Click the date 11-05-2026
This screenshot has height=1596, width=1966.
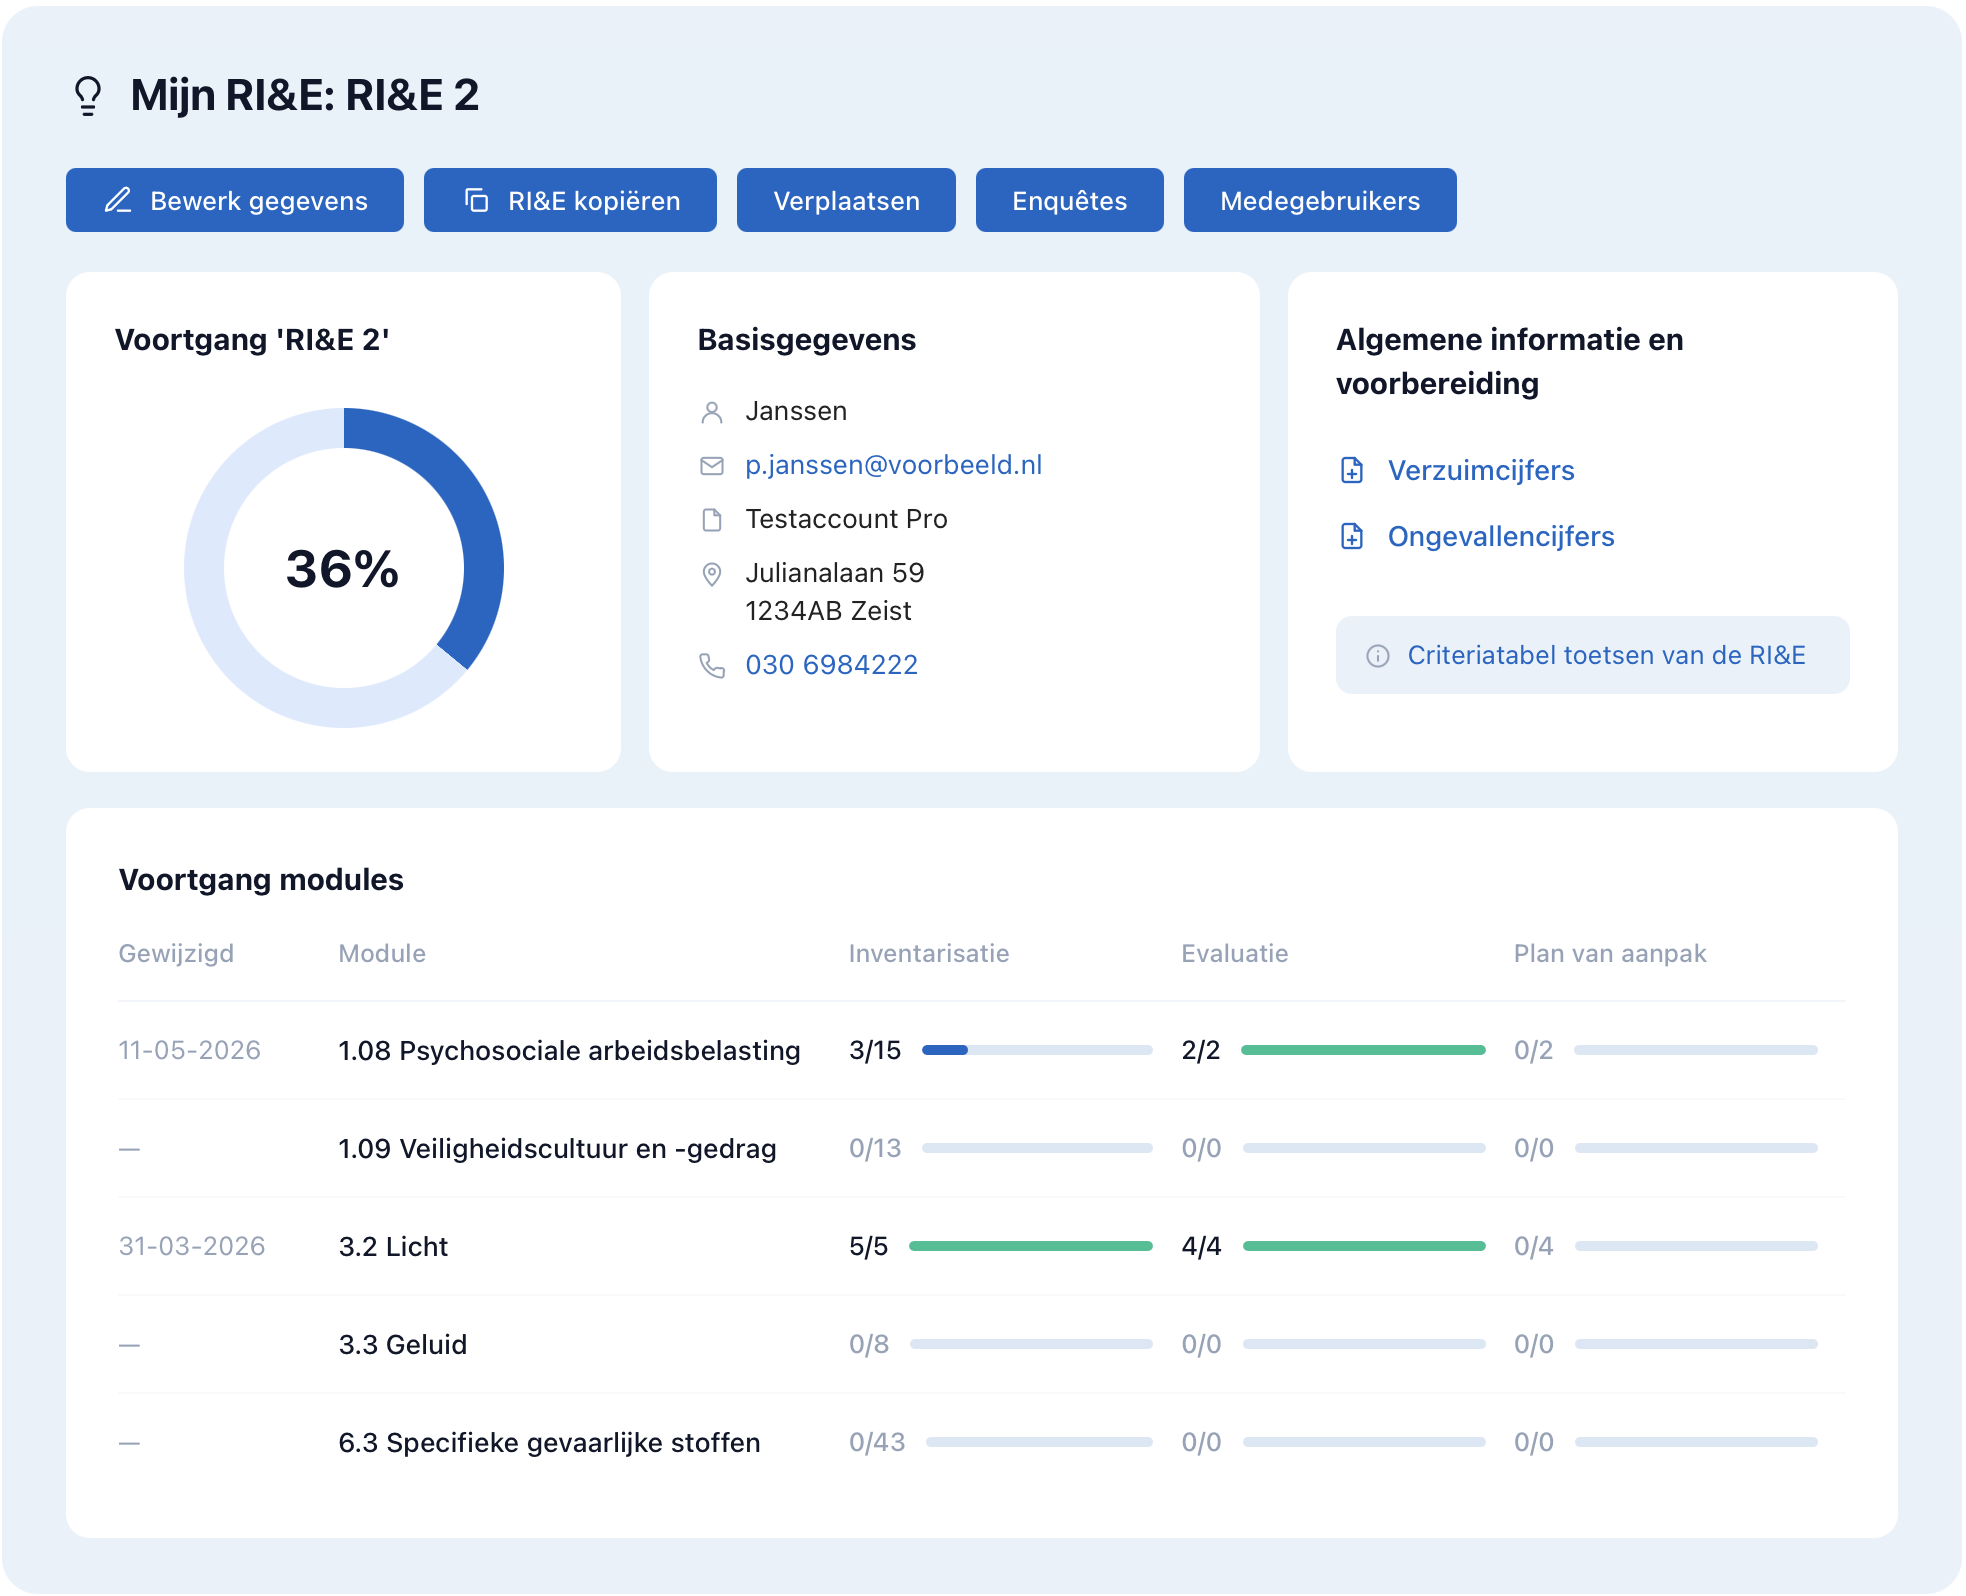coord(190,1050)
